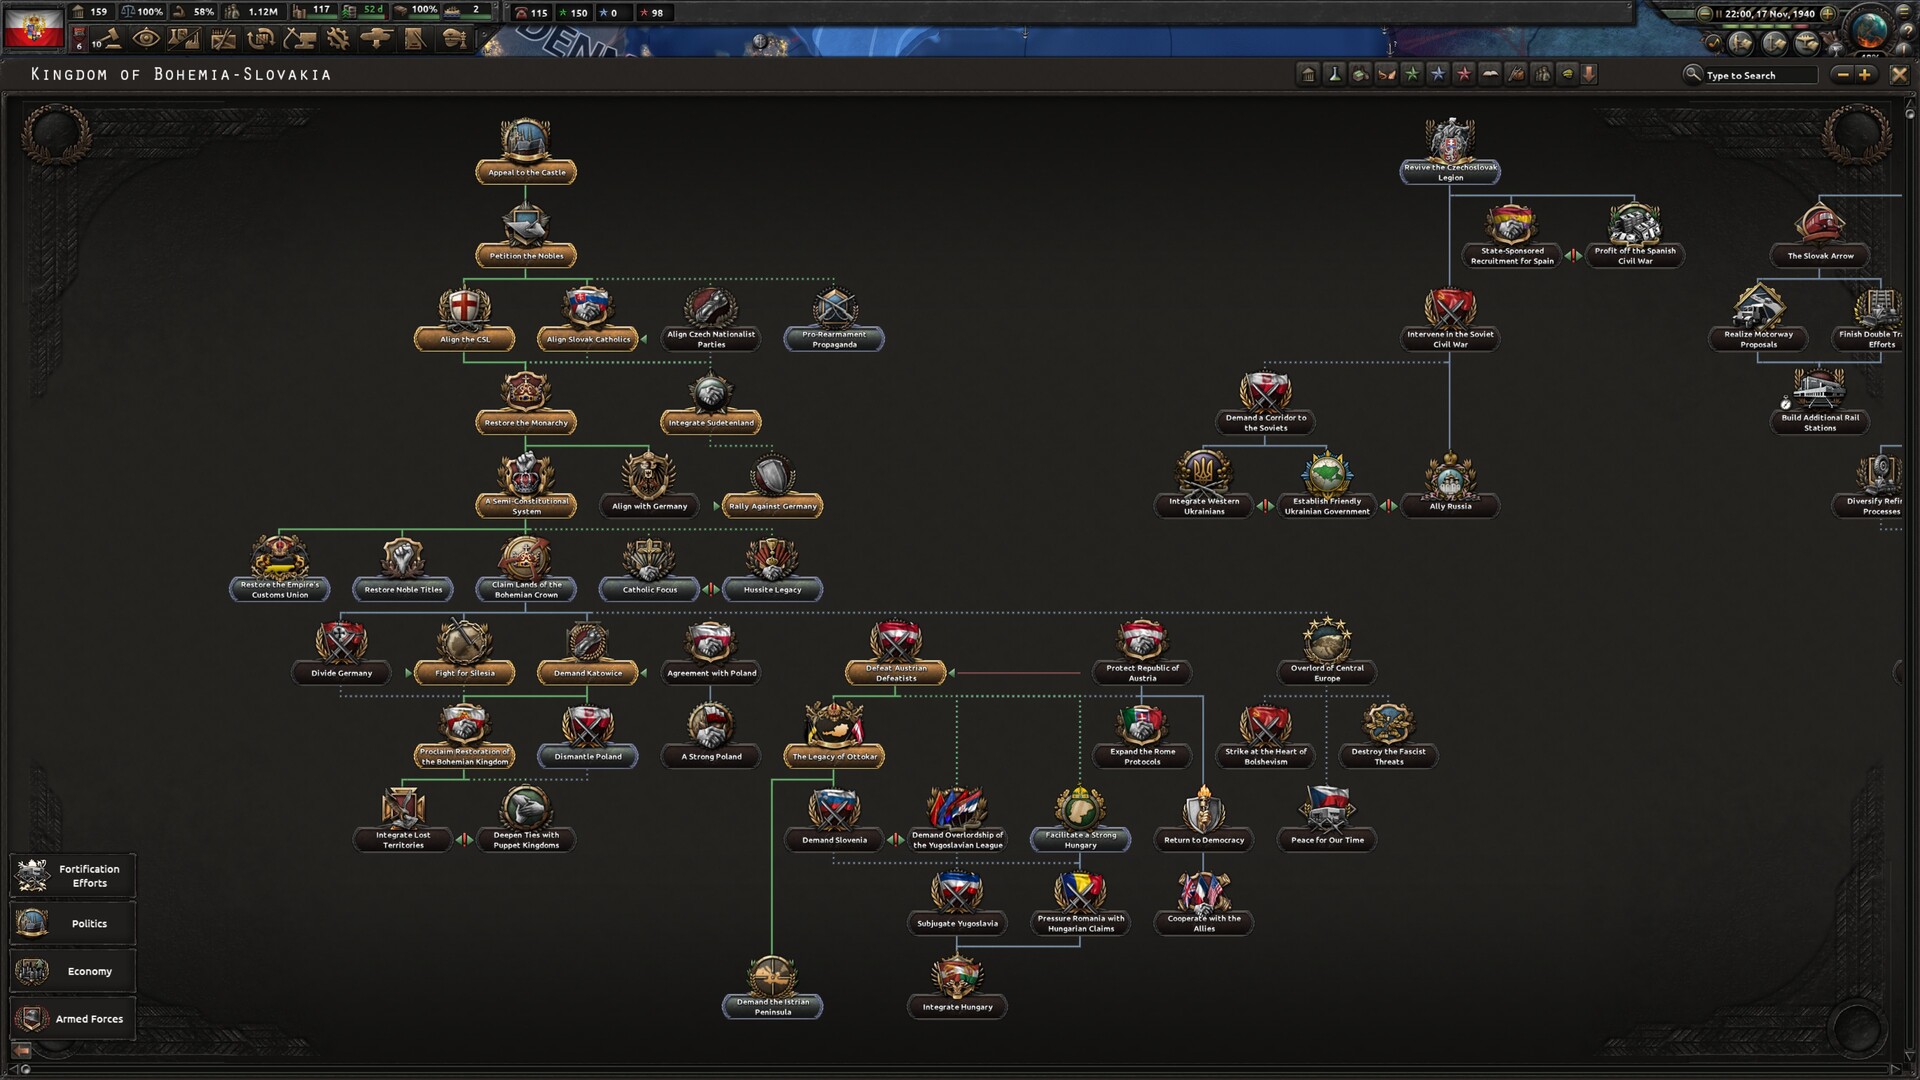Open the Production panel with the gears icon

(x=337, y=38)
